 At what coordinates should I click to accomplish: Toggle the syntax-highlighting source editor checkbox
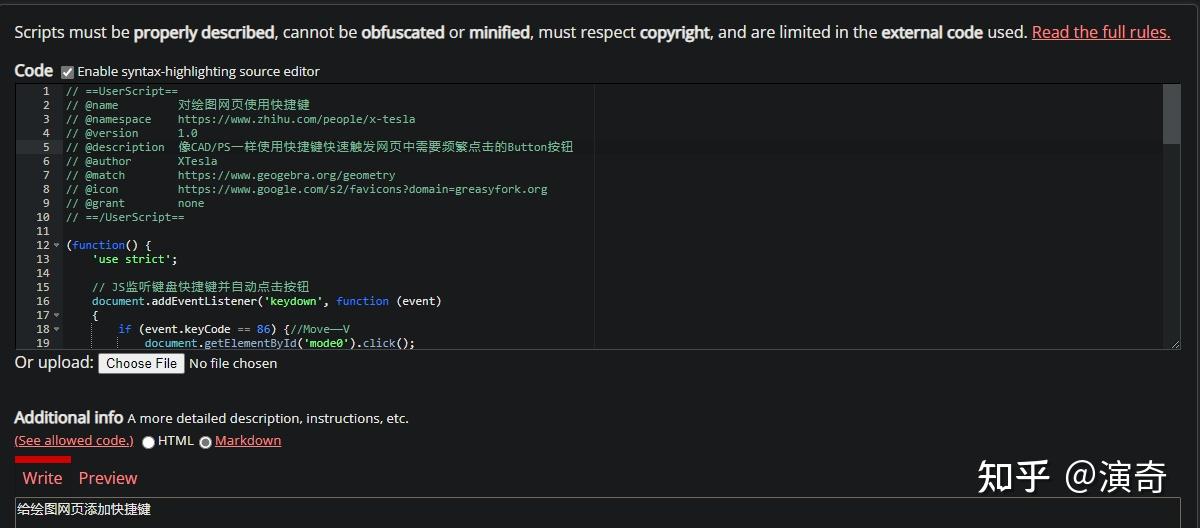(68, 72)
